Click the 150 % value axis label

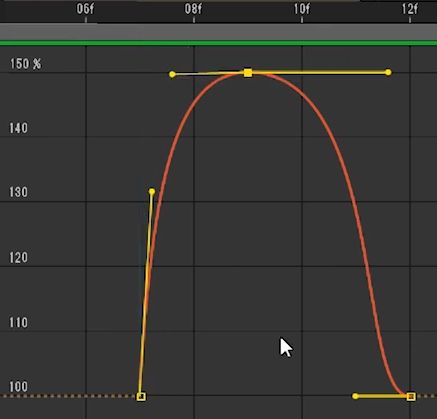click(25, 64)
